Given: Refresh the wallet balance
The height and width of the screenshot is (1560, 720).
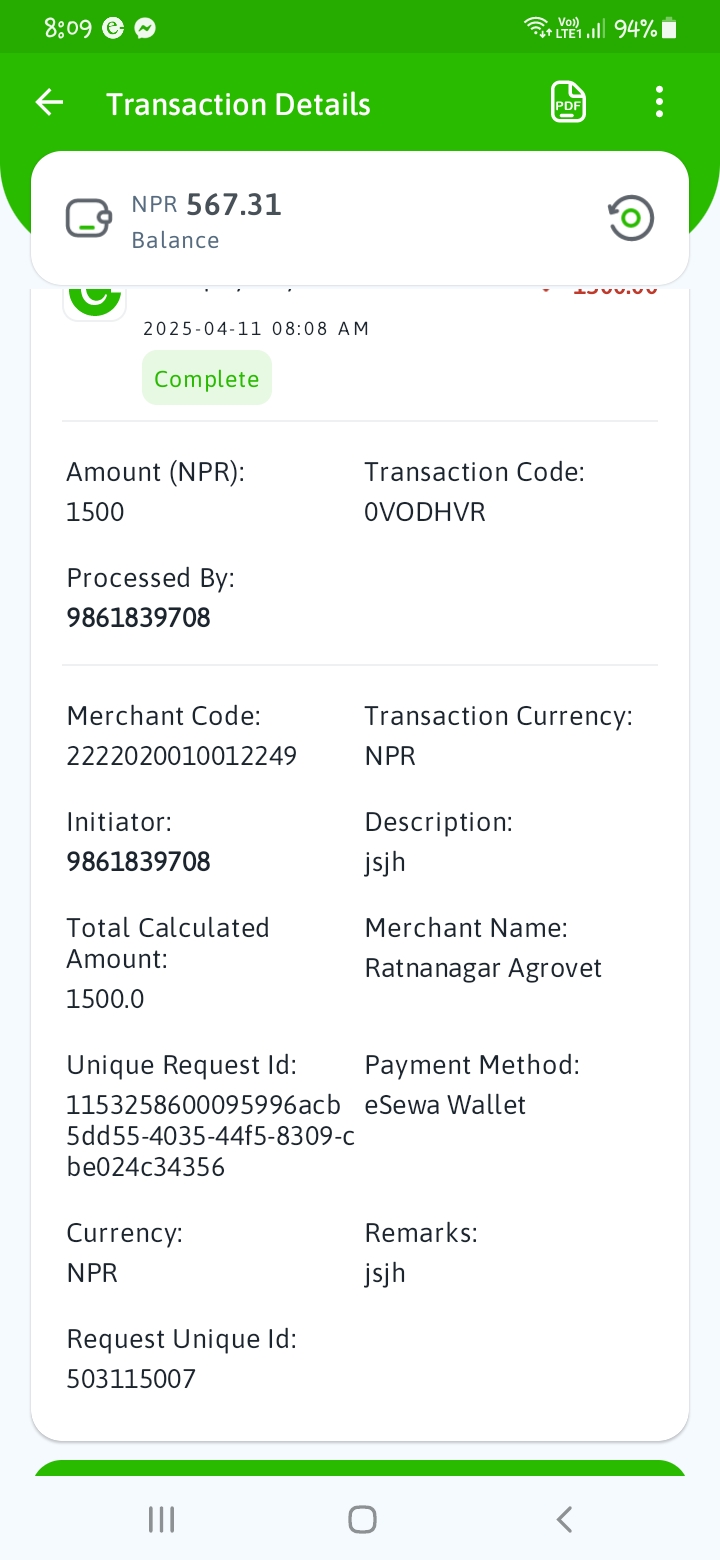Looking at the screenshot, I should [631, 218].
